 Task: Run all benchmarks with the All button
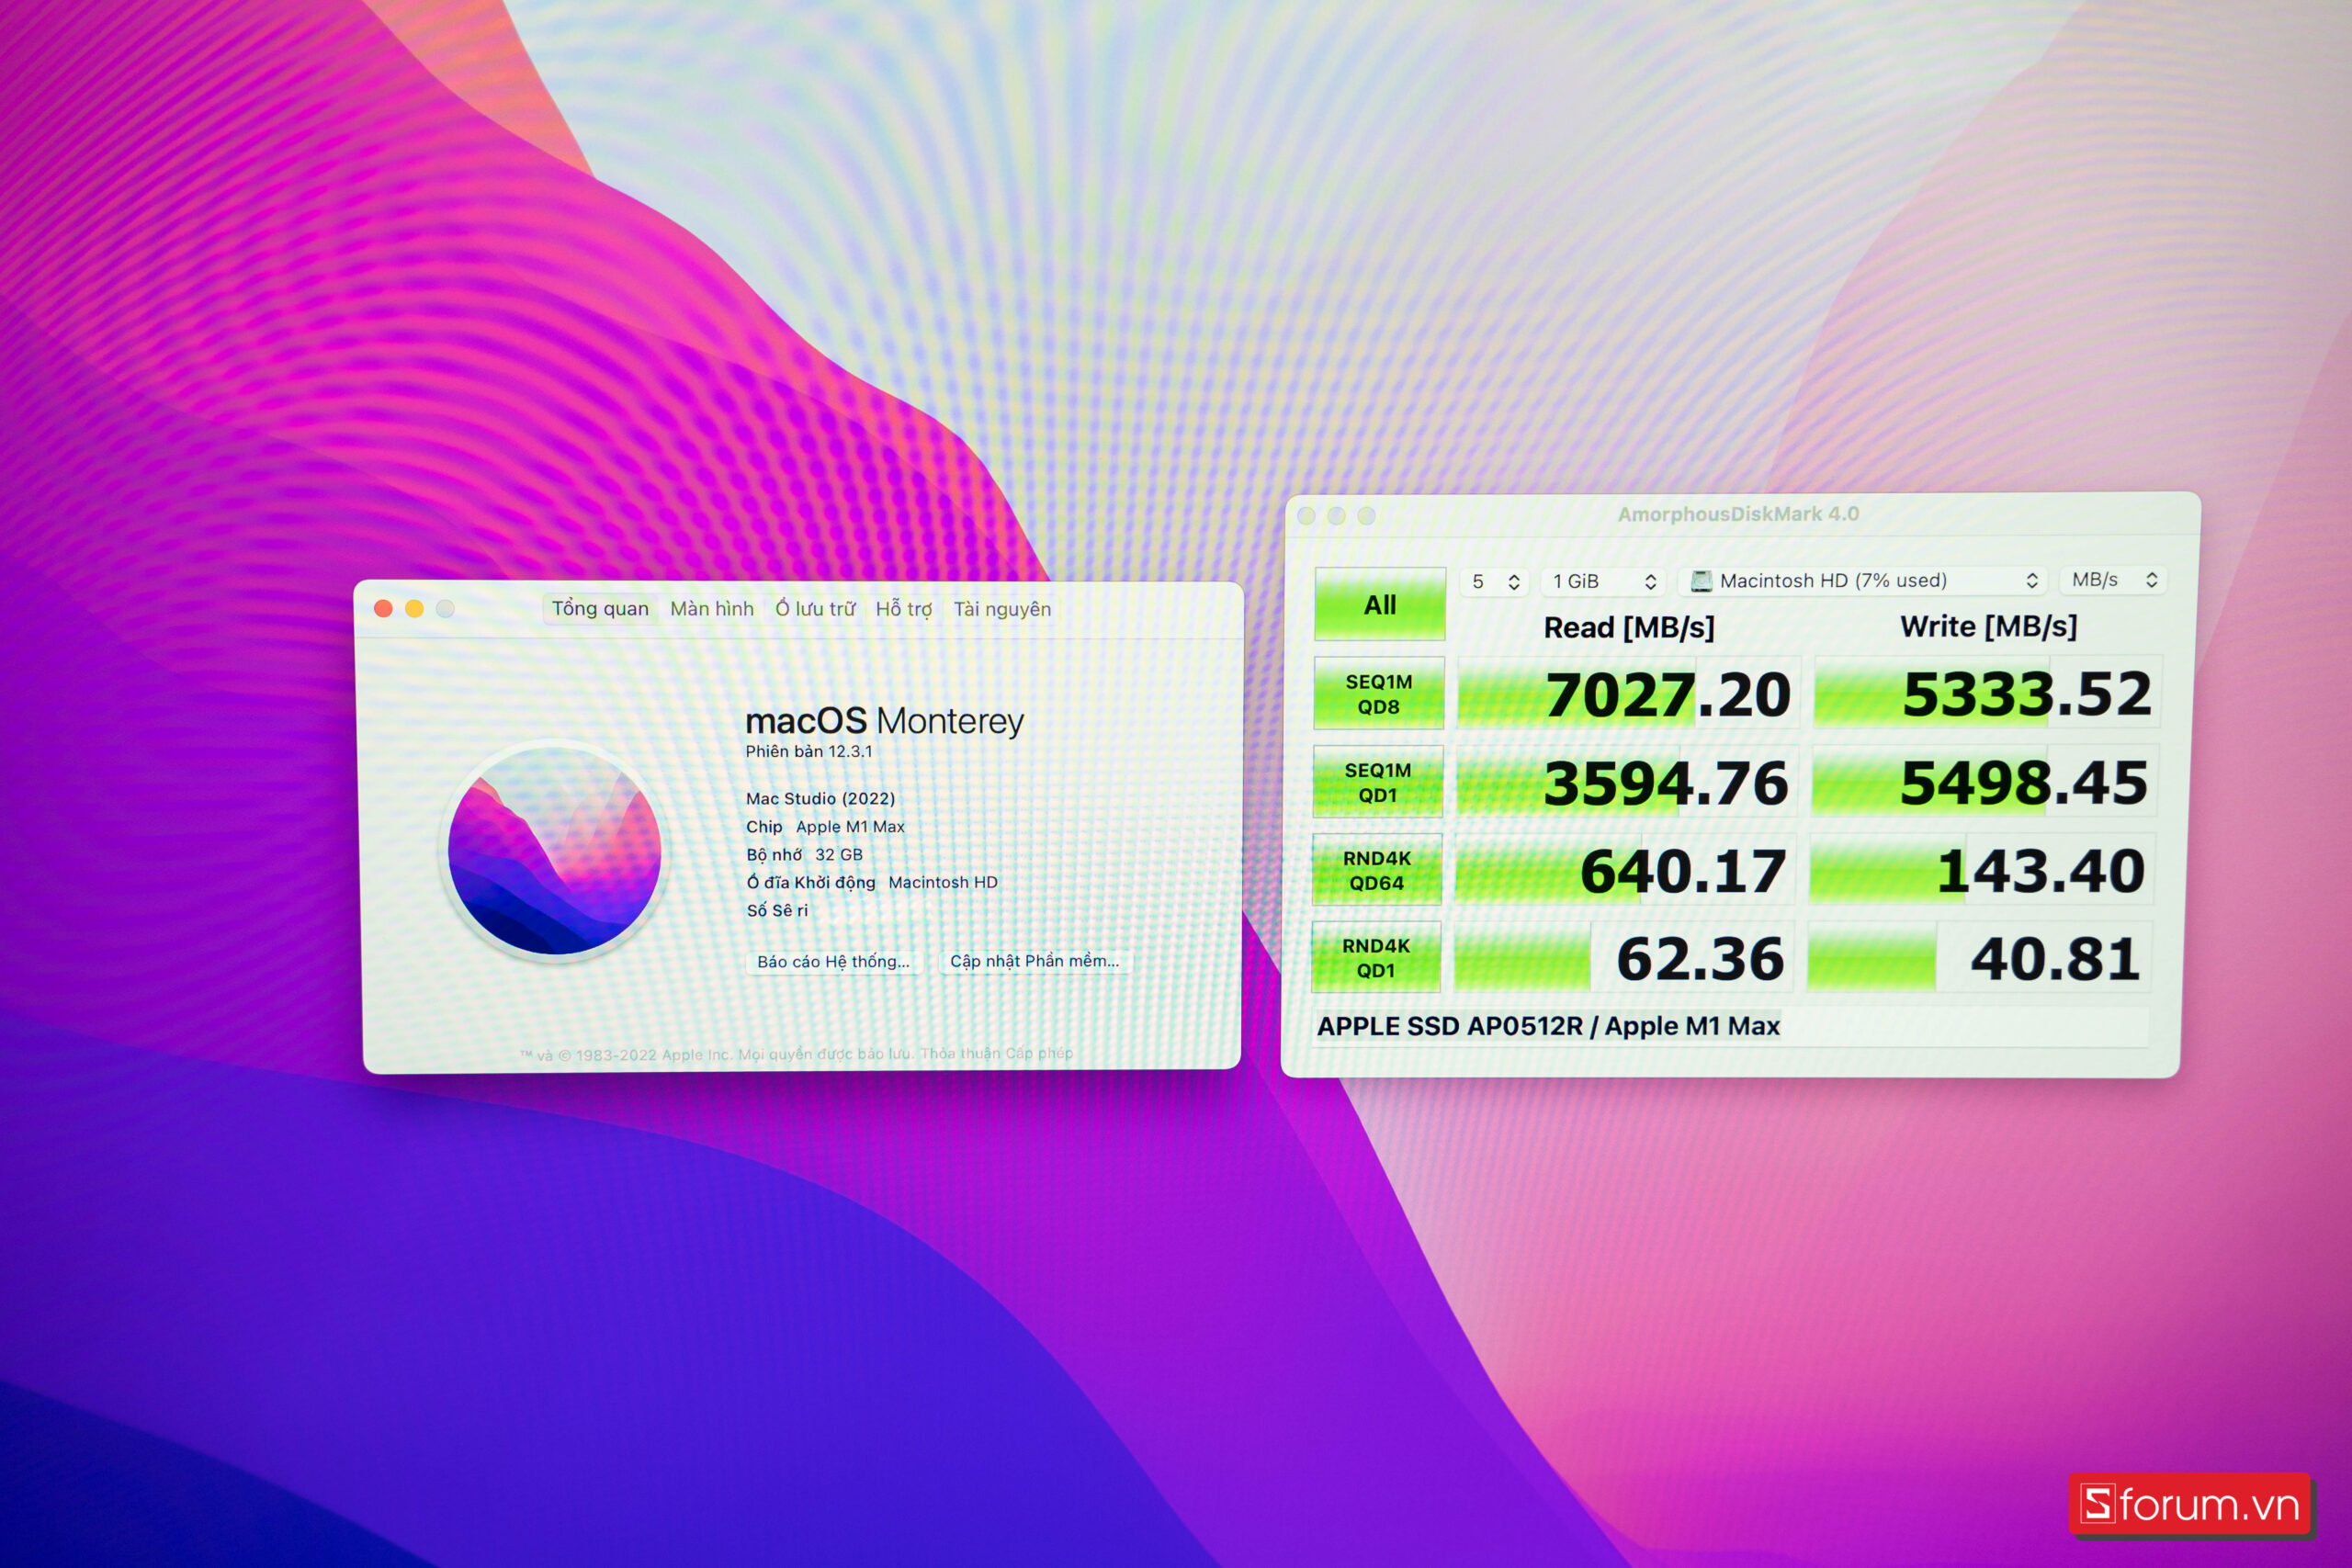coord(1379,604)
